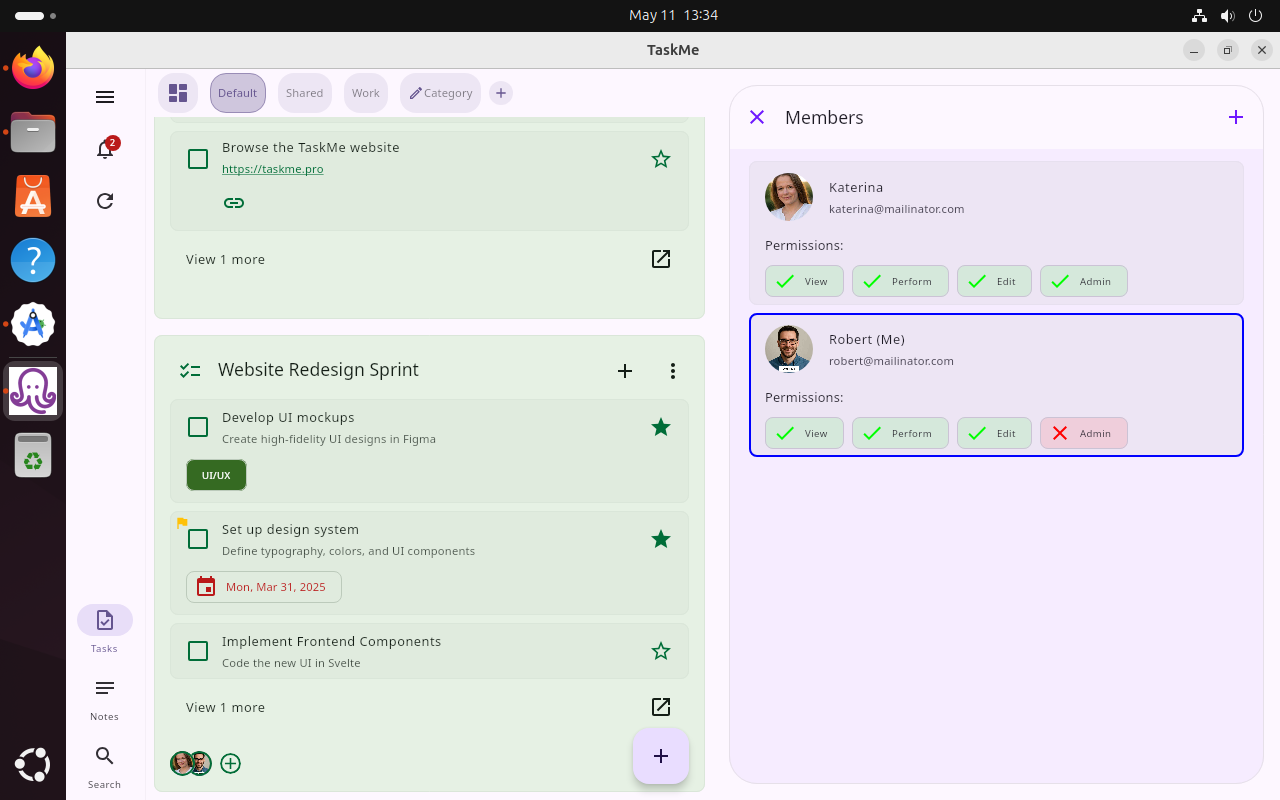Screen dimensions: 1280x800
Task: Open the notifications bell icon
Action: [105, 149]
